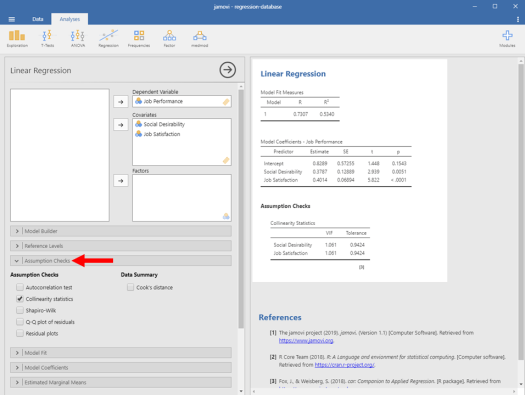This screenshot has width=525, height=395.
Task: Click the Intercept estimate 0.8289
Action: (x=320, y=163)
